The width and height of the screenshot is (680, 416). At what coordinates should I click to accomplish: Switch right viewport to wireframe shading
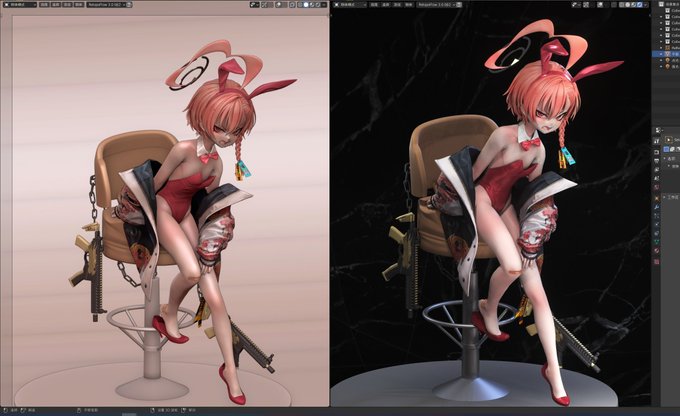(621, 4)
